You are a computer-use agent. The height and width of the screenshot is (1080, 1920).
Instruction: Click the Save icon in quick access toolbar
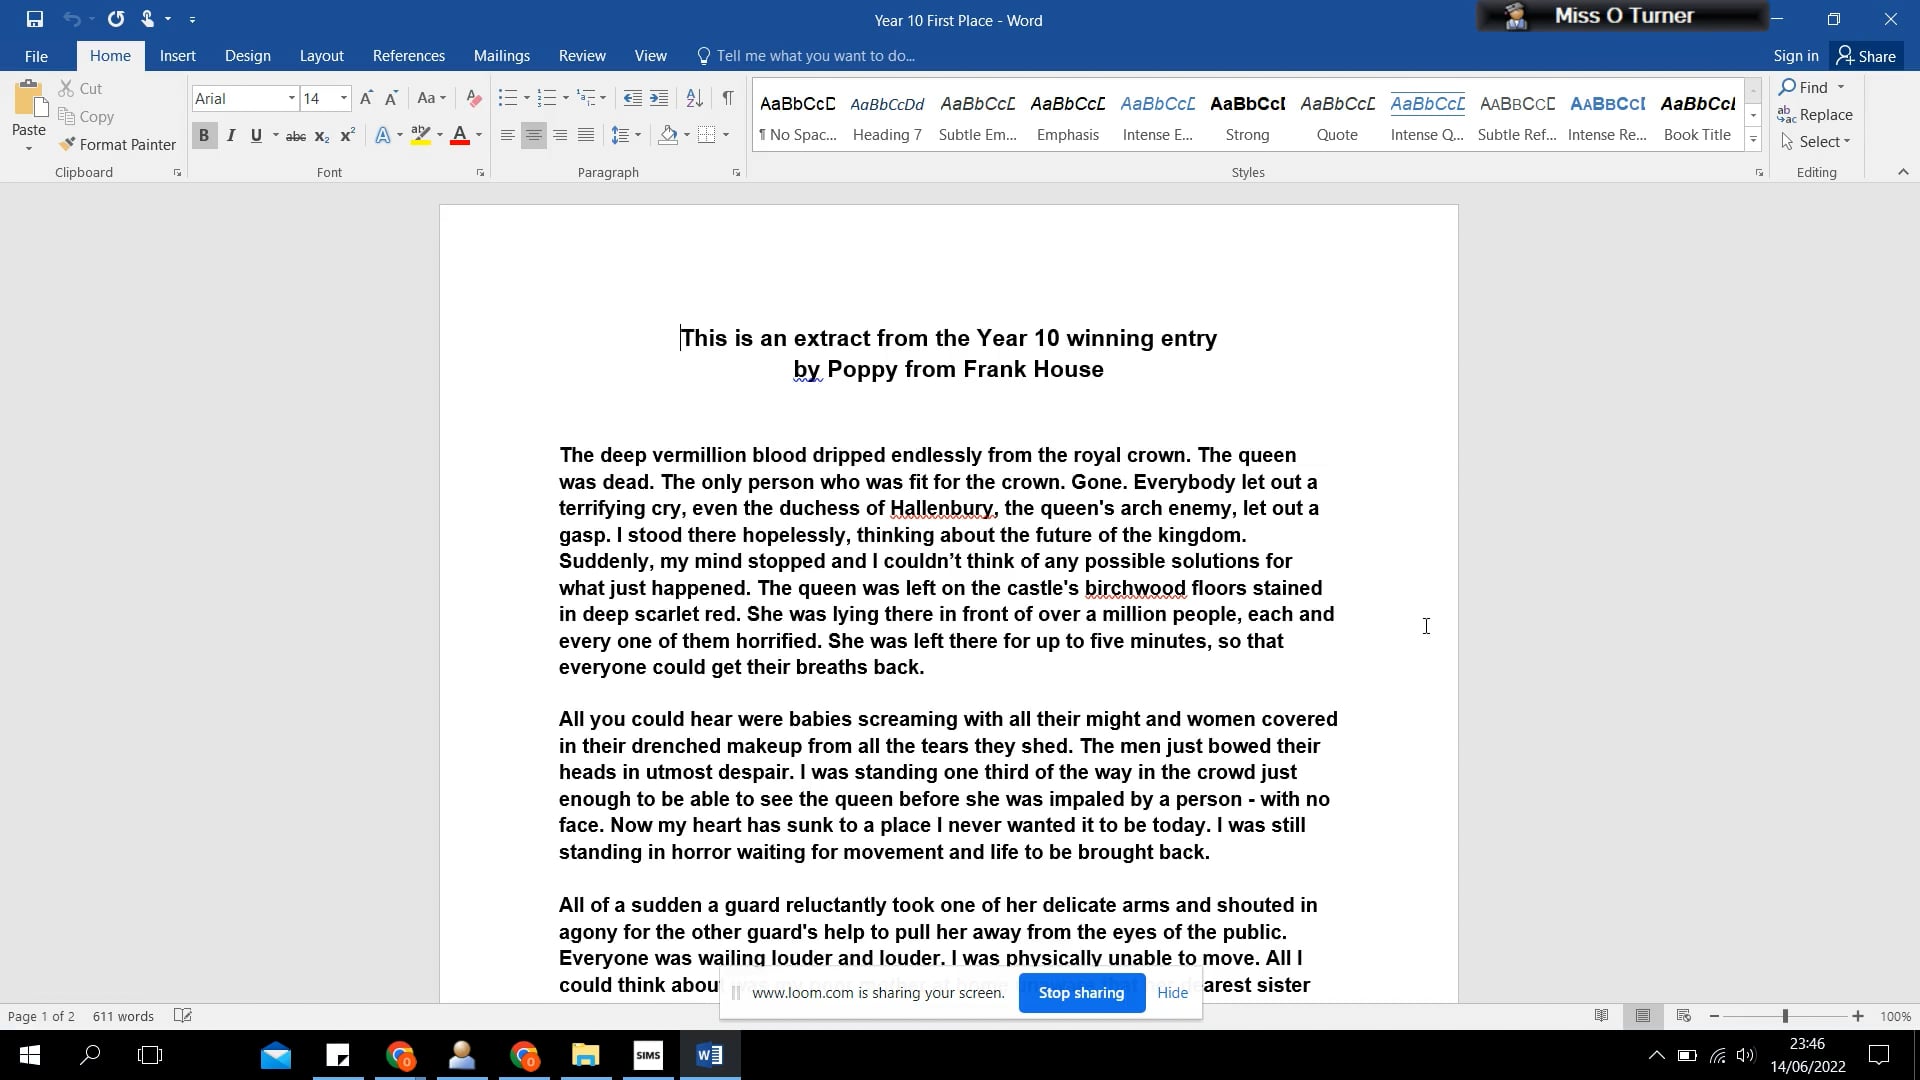(x=35, y=19)
